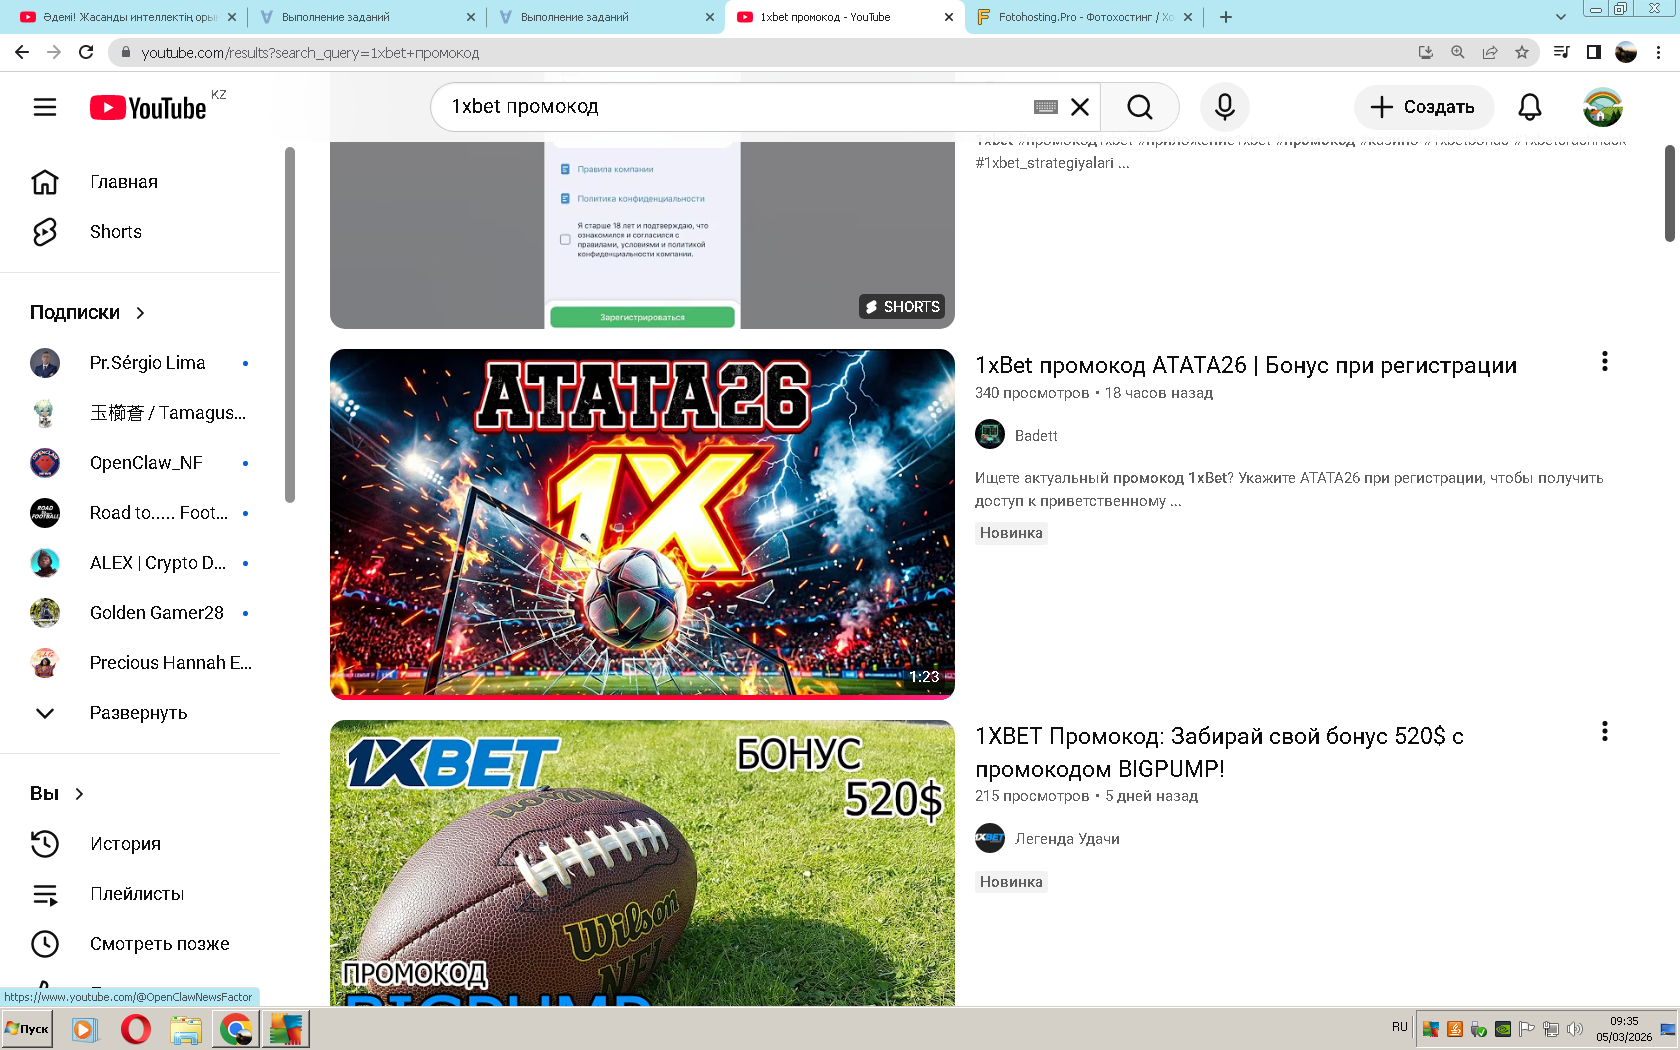1680x1050 pixels.
Task: Switch the RU language indicator
Action: 1399,1027
